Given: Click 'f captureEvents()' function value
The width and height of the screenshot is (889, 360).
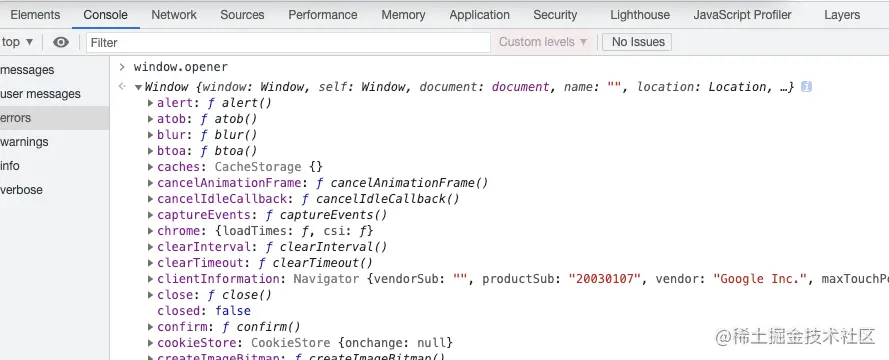Looking at the screenshot, I should pos(326,215).
